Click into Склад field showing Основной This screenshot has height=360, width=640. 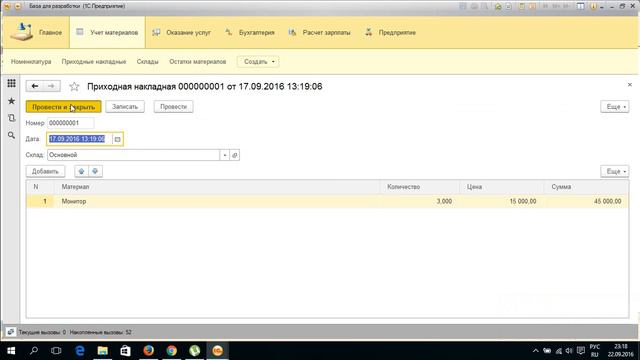tap(133, 155)
